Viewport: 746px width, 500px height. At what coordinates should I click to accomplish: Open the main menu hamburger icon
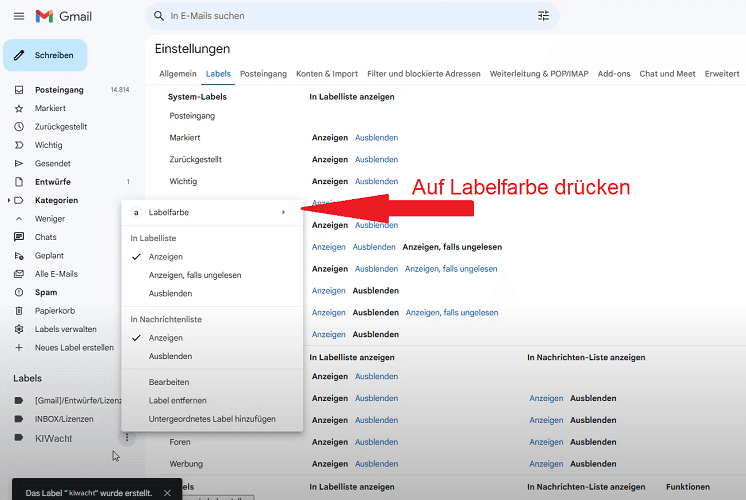(19, 16)
